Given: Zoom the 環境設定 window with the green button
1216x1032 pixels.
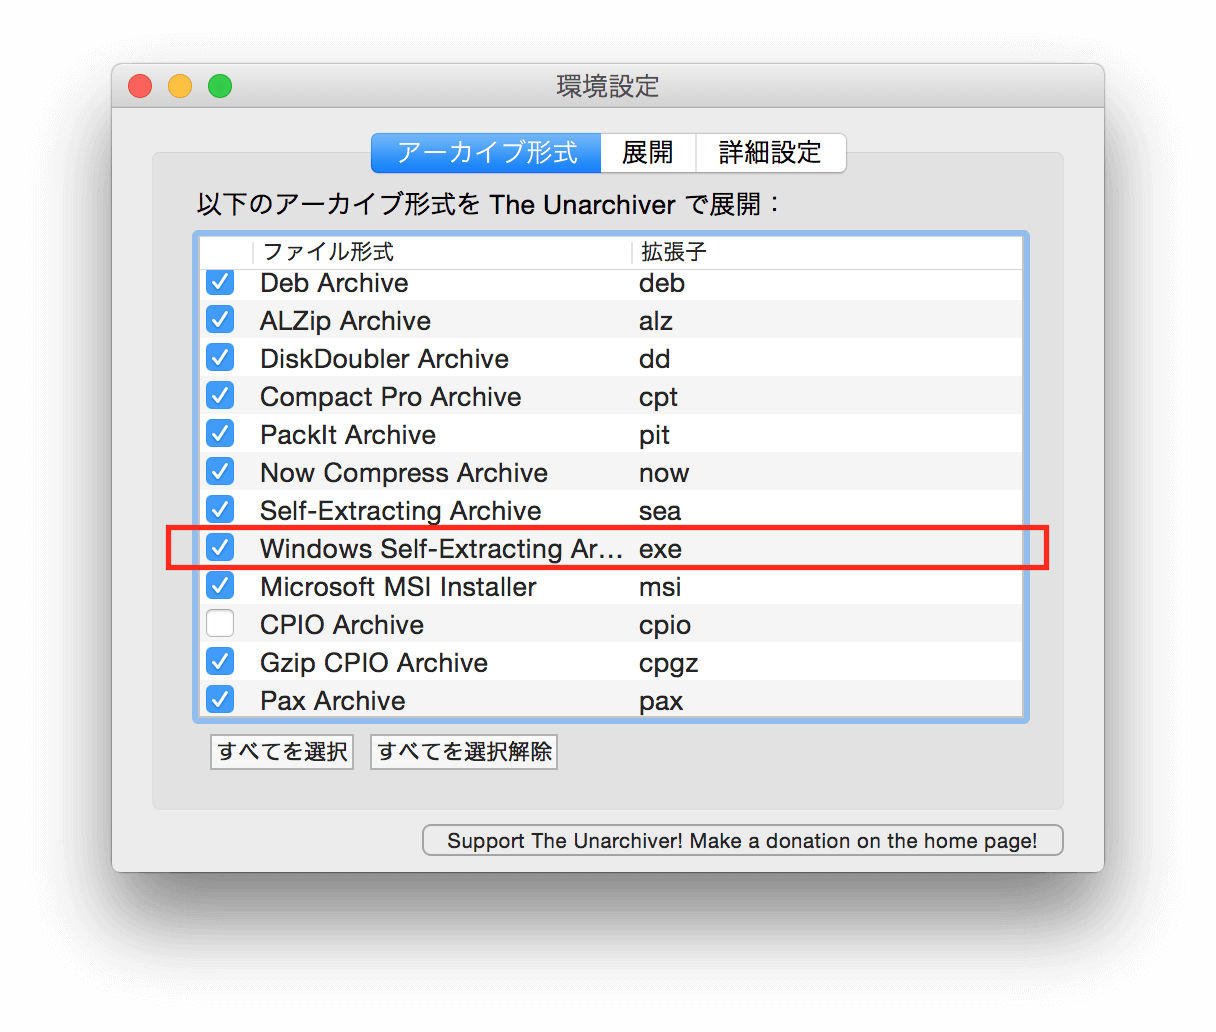Looking at the screenshot, I should (x=220, y=86).
